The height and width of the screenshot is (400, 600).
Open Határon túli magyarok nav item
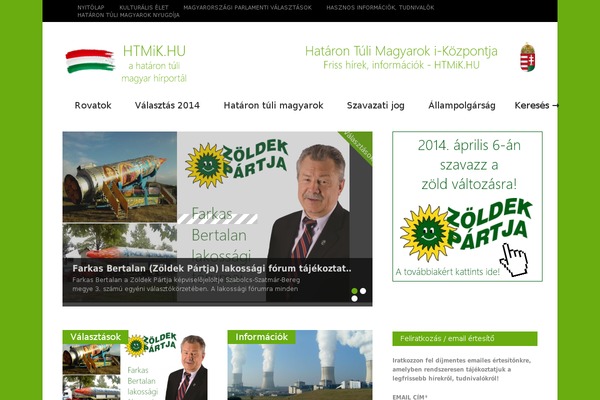coord(274,105)
